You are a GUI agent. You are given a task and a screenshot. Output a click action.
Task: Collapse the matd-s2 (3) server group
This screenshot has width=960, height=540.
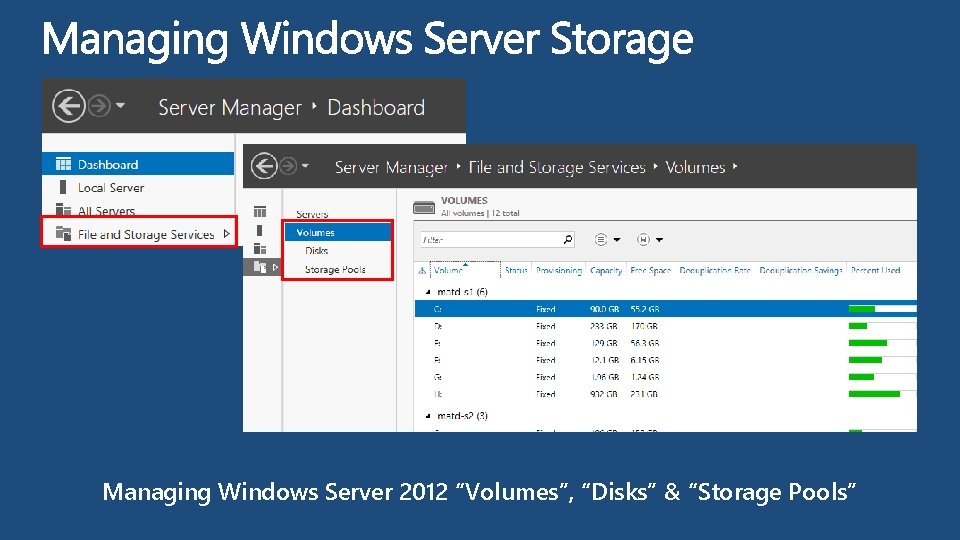(428, 416)
